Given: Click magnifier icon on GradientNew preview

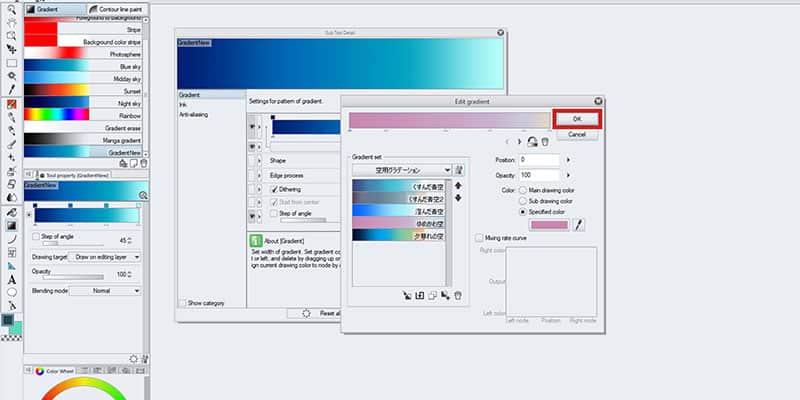Looking at the screenshot, I should point(143,195).
